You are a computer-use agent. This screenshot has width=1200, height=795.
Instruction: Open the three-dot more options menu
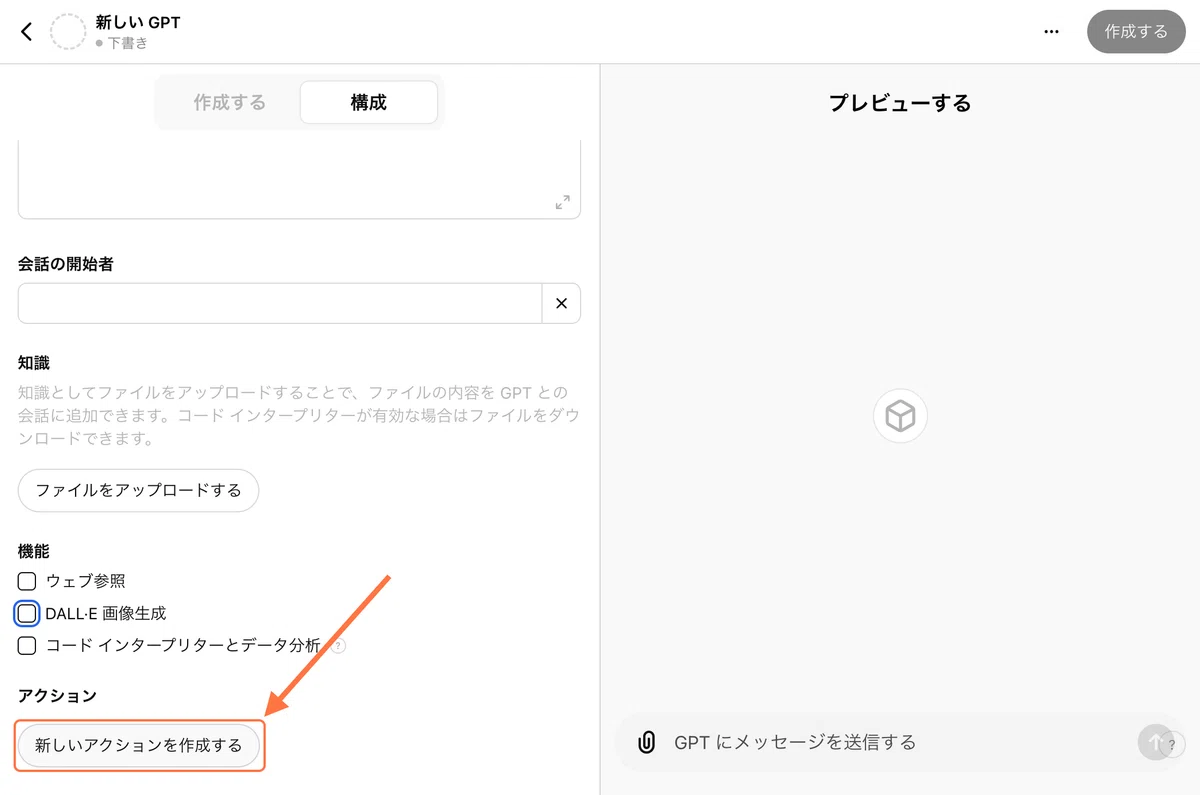coord(1051,31)
